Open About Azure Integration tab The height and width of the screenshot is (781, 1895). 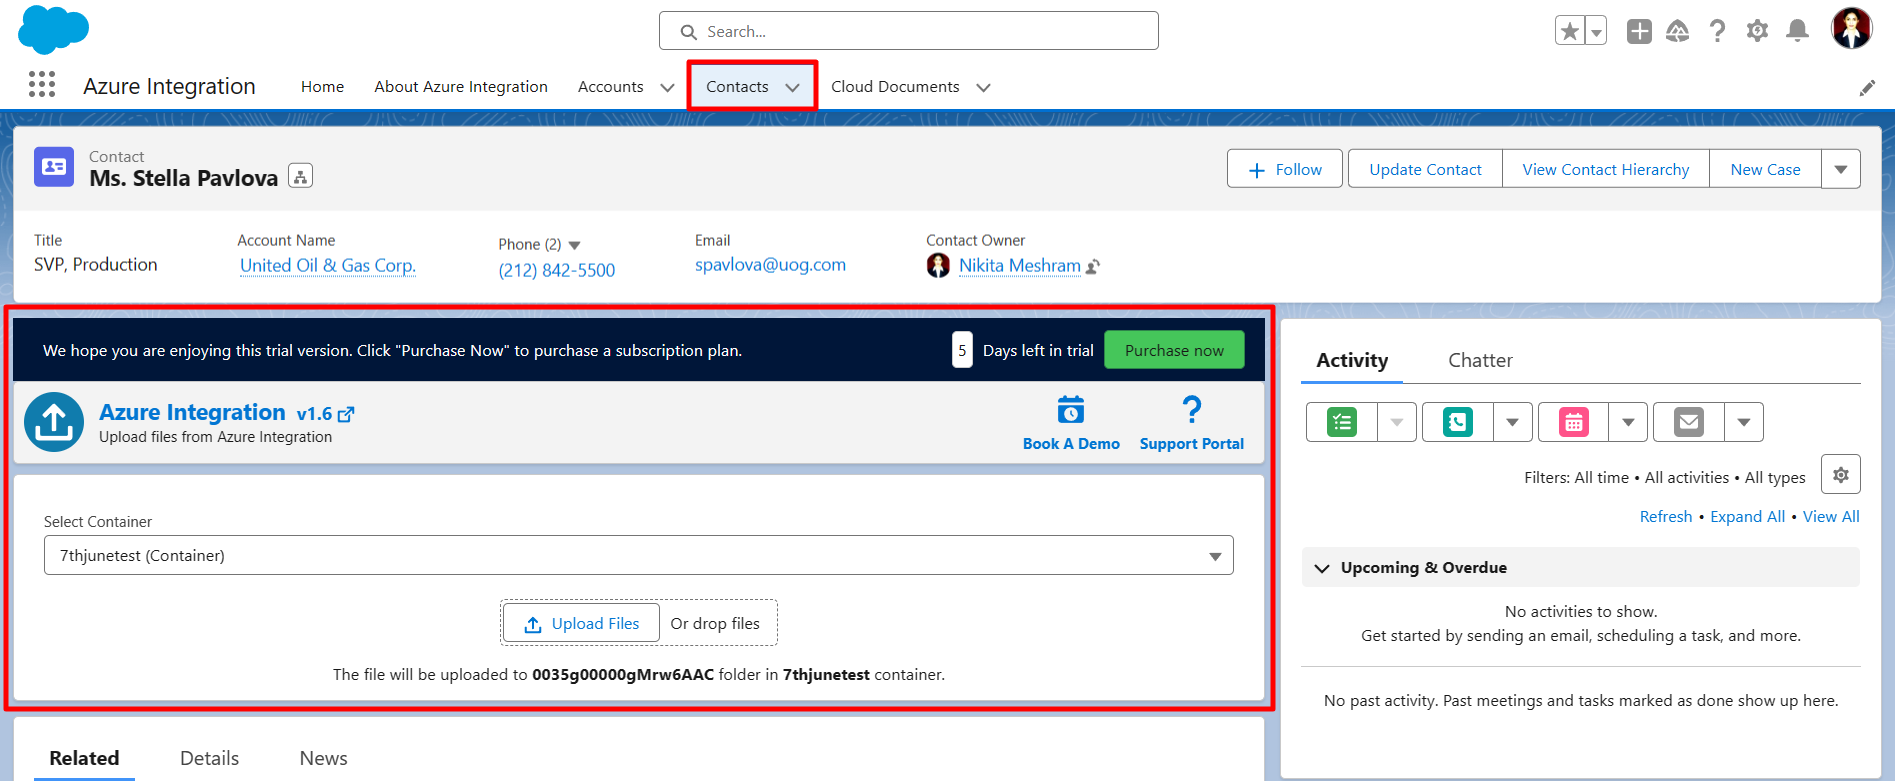coord(461,87)
